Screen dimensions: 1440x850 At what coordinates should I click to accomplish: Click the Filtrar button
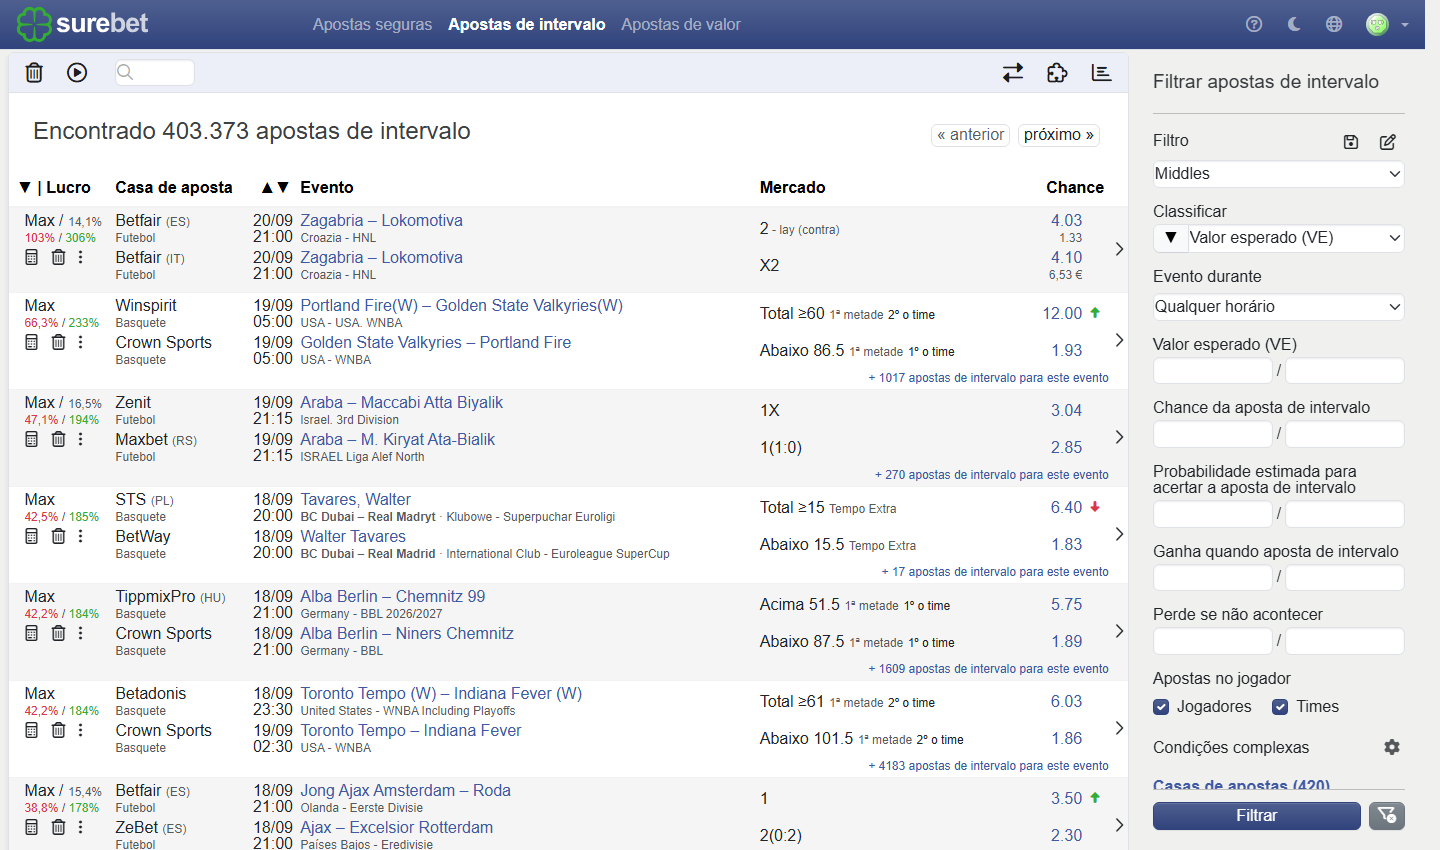pos(1257,816)
